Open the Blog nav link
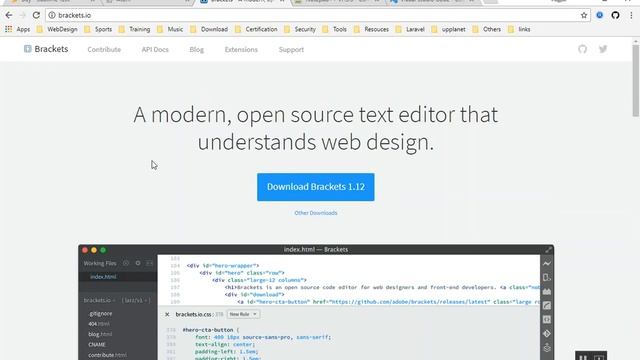 [196, 49]
